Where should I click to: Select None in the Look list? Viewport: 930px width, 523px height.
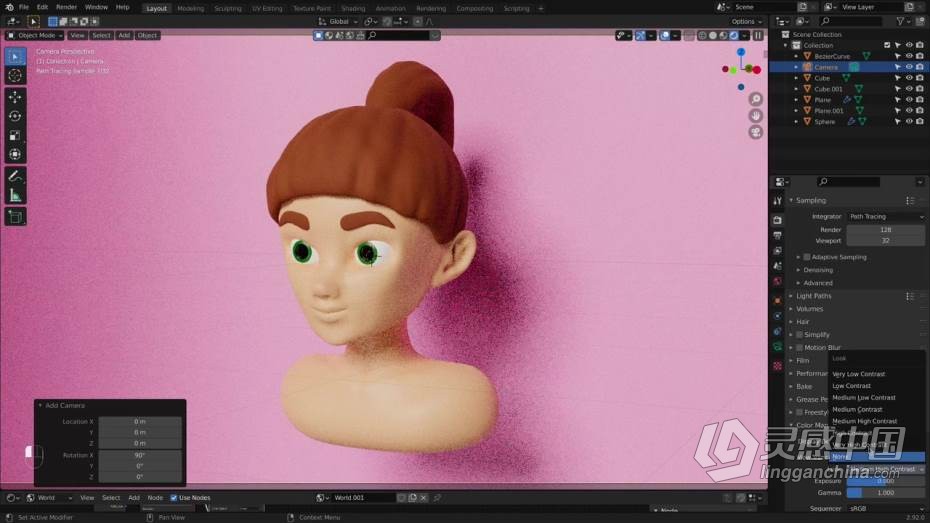point(877,457)
